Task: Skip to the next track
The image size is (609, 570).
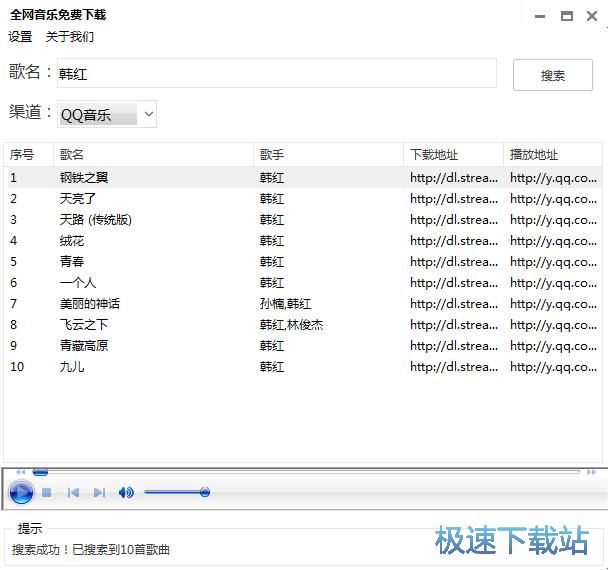Action: click(99, 492)
